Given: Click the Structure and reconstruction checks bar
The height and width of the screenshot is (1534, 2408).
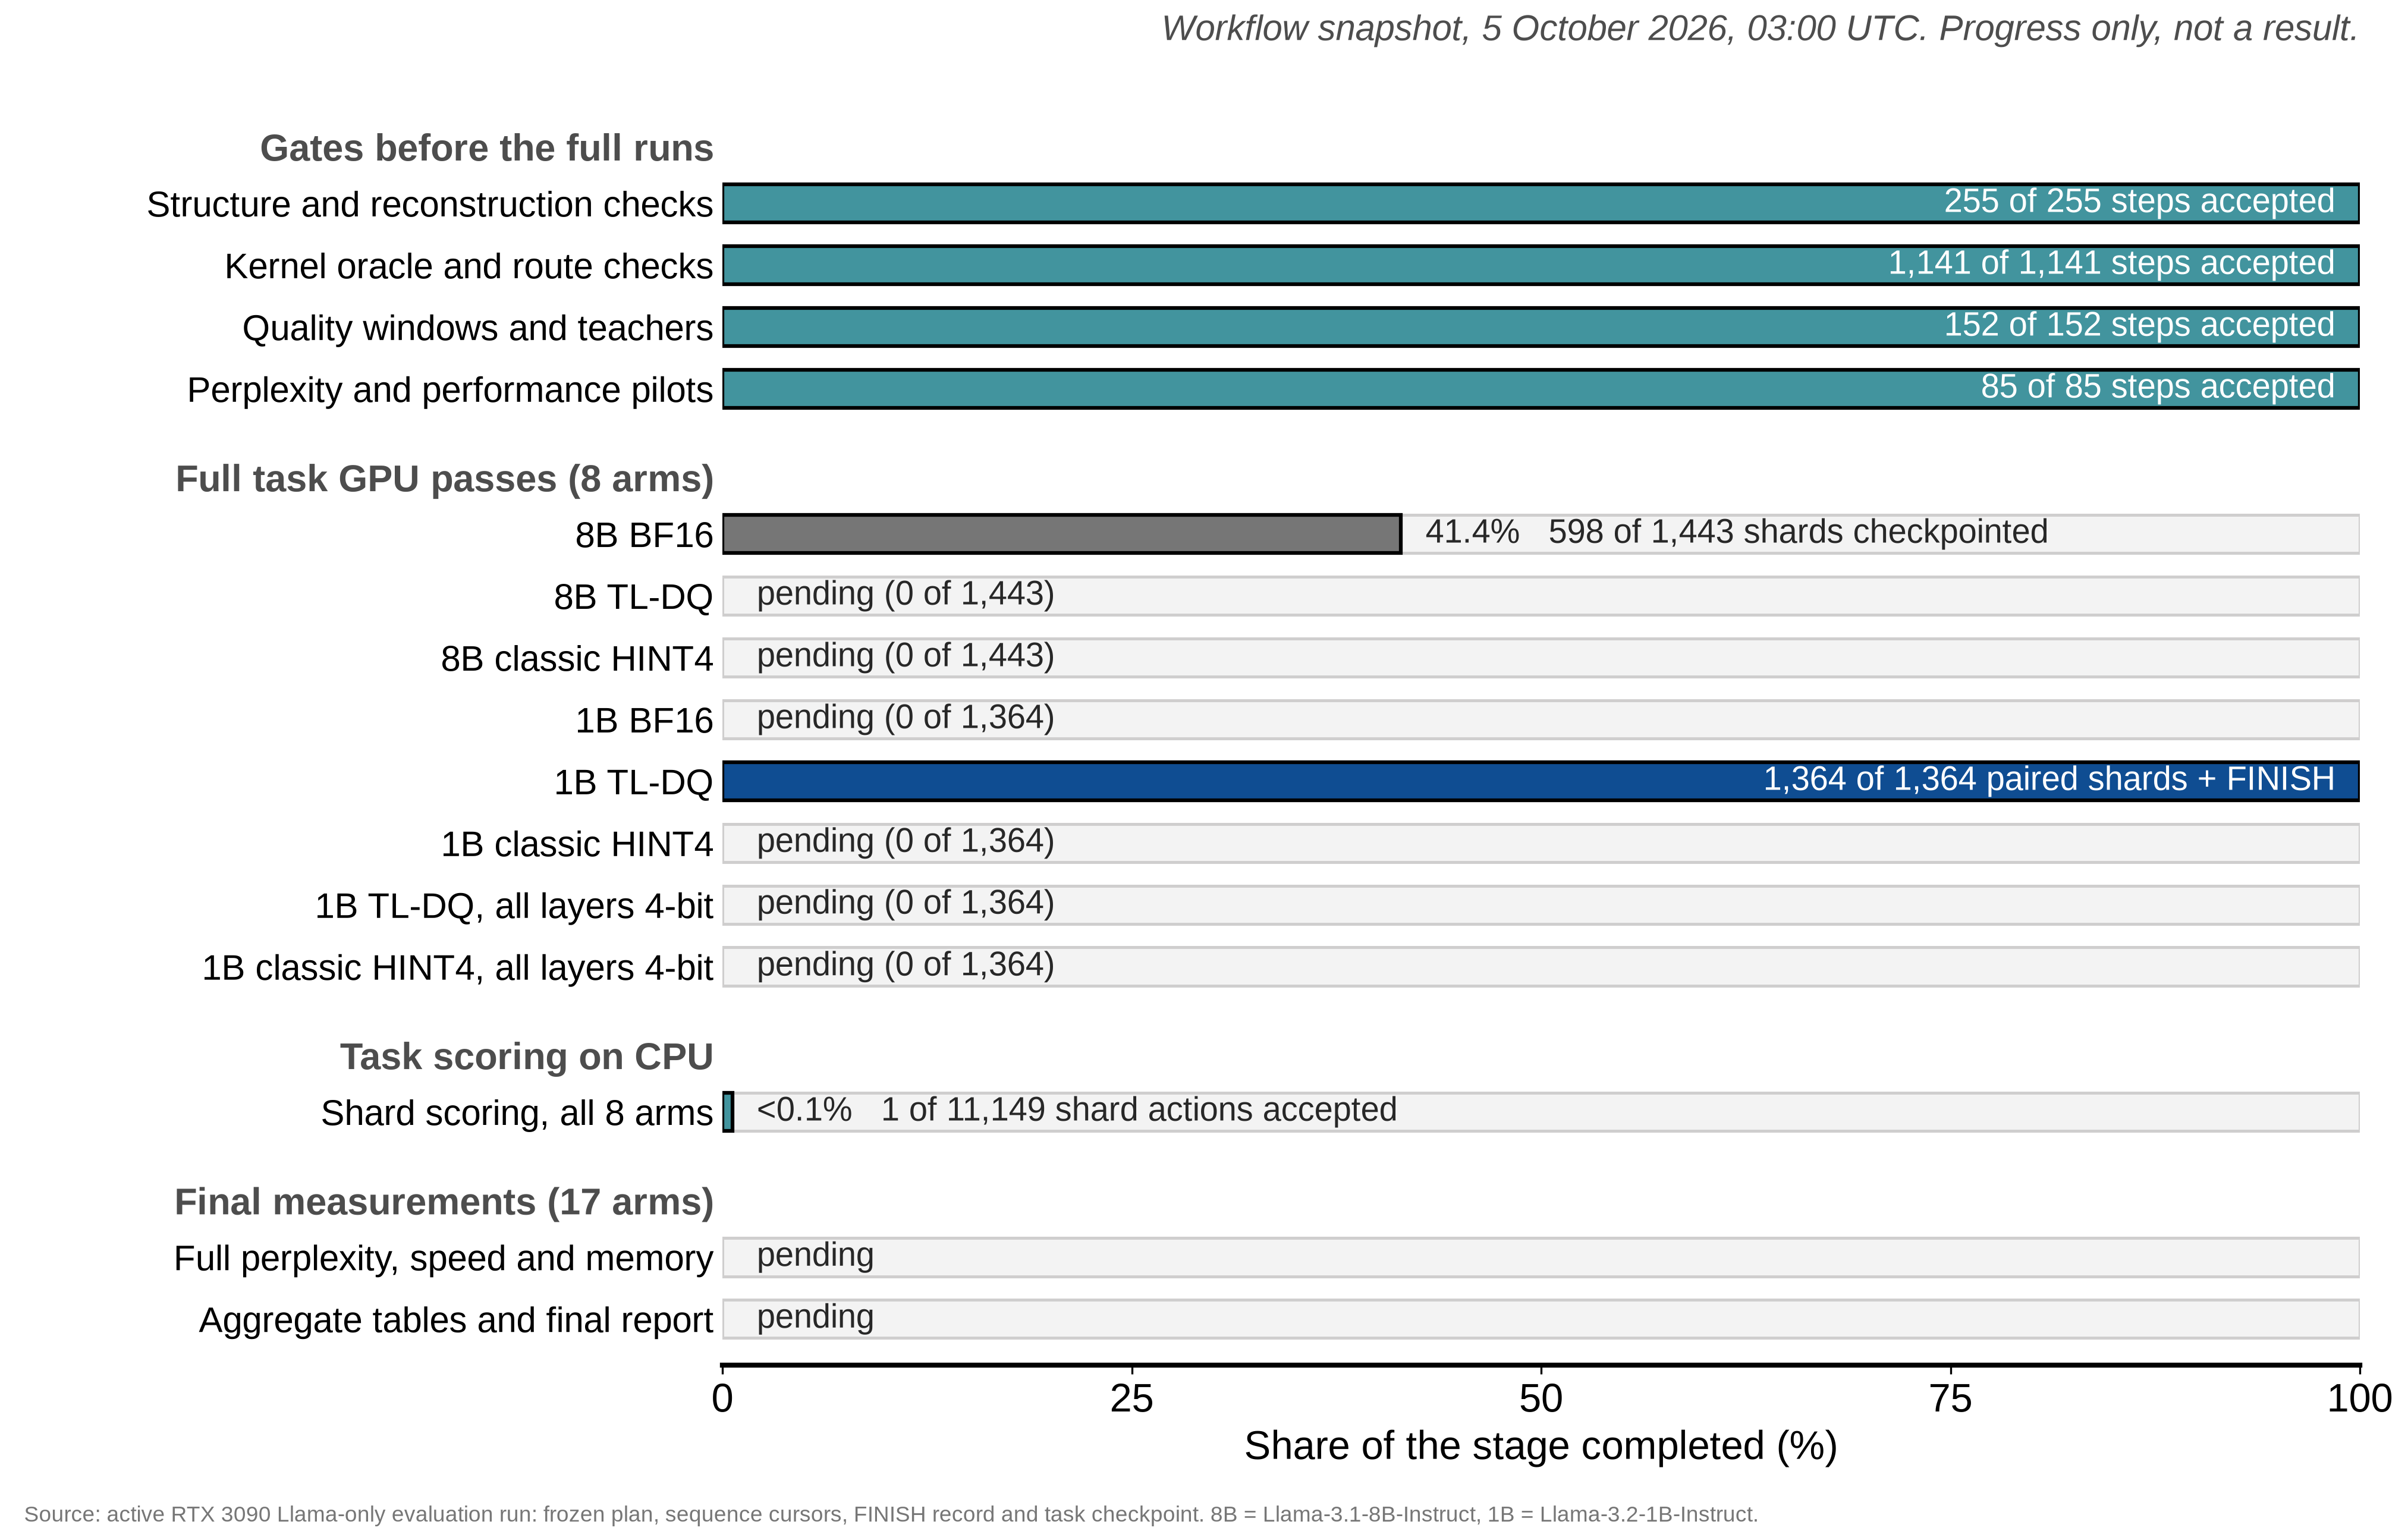Looking at the screenshot, I should pyautogui.click(x=1540, y=203).
